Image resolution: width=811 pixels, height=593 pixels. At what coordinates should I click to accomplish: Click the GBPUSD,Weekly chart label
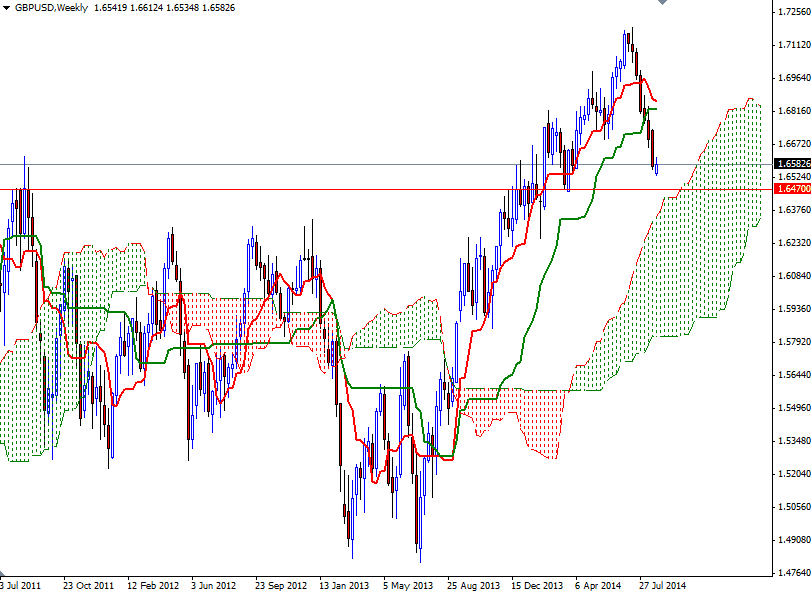point(48,7)
